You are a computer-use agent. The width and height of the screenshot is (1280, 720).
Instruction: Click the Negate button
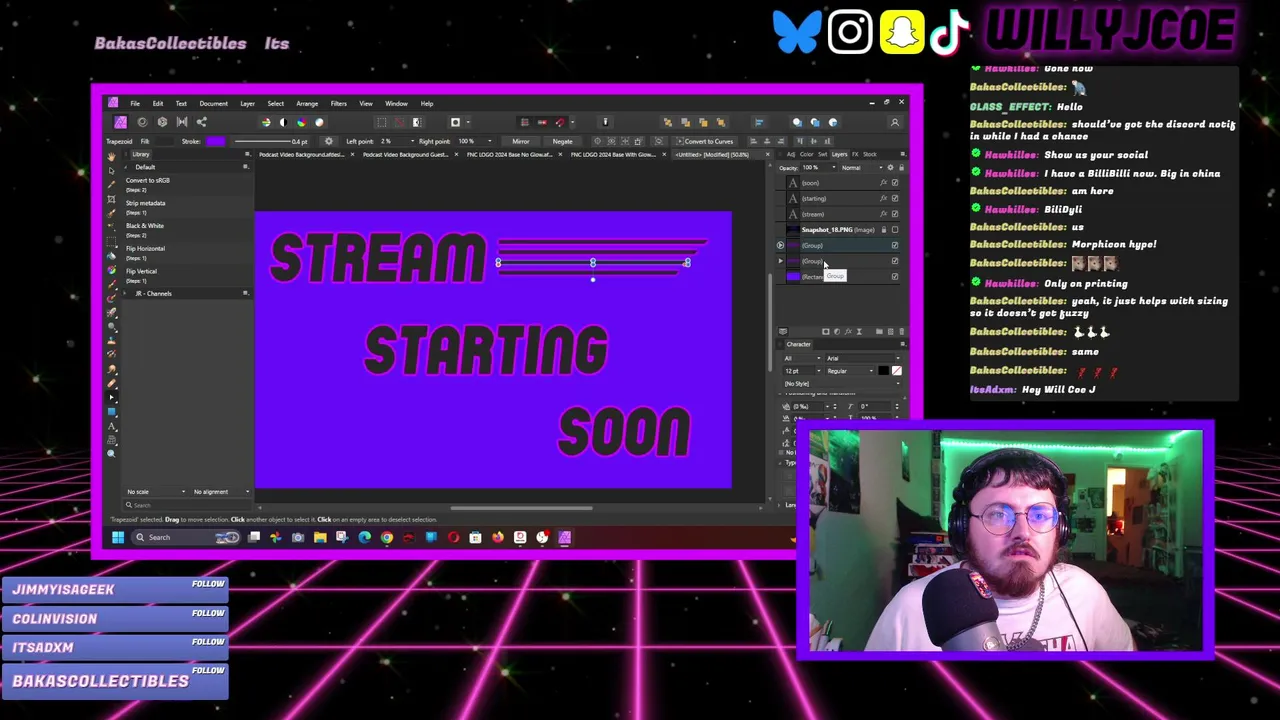point(562,141)
